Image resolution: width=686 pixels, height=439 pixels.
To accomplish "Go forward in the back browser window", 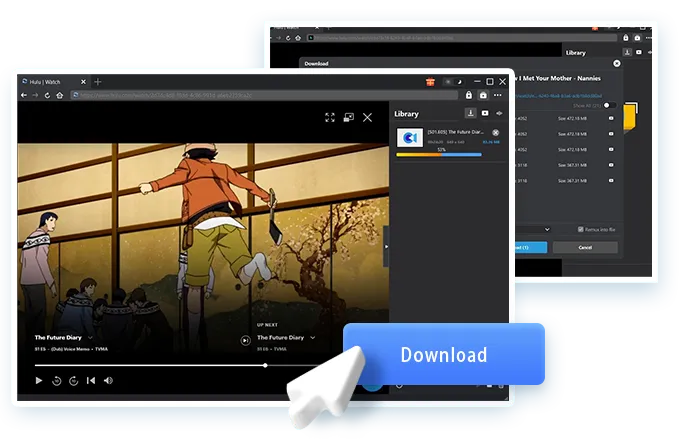I will pyautogui.click(x=278, y=38).
